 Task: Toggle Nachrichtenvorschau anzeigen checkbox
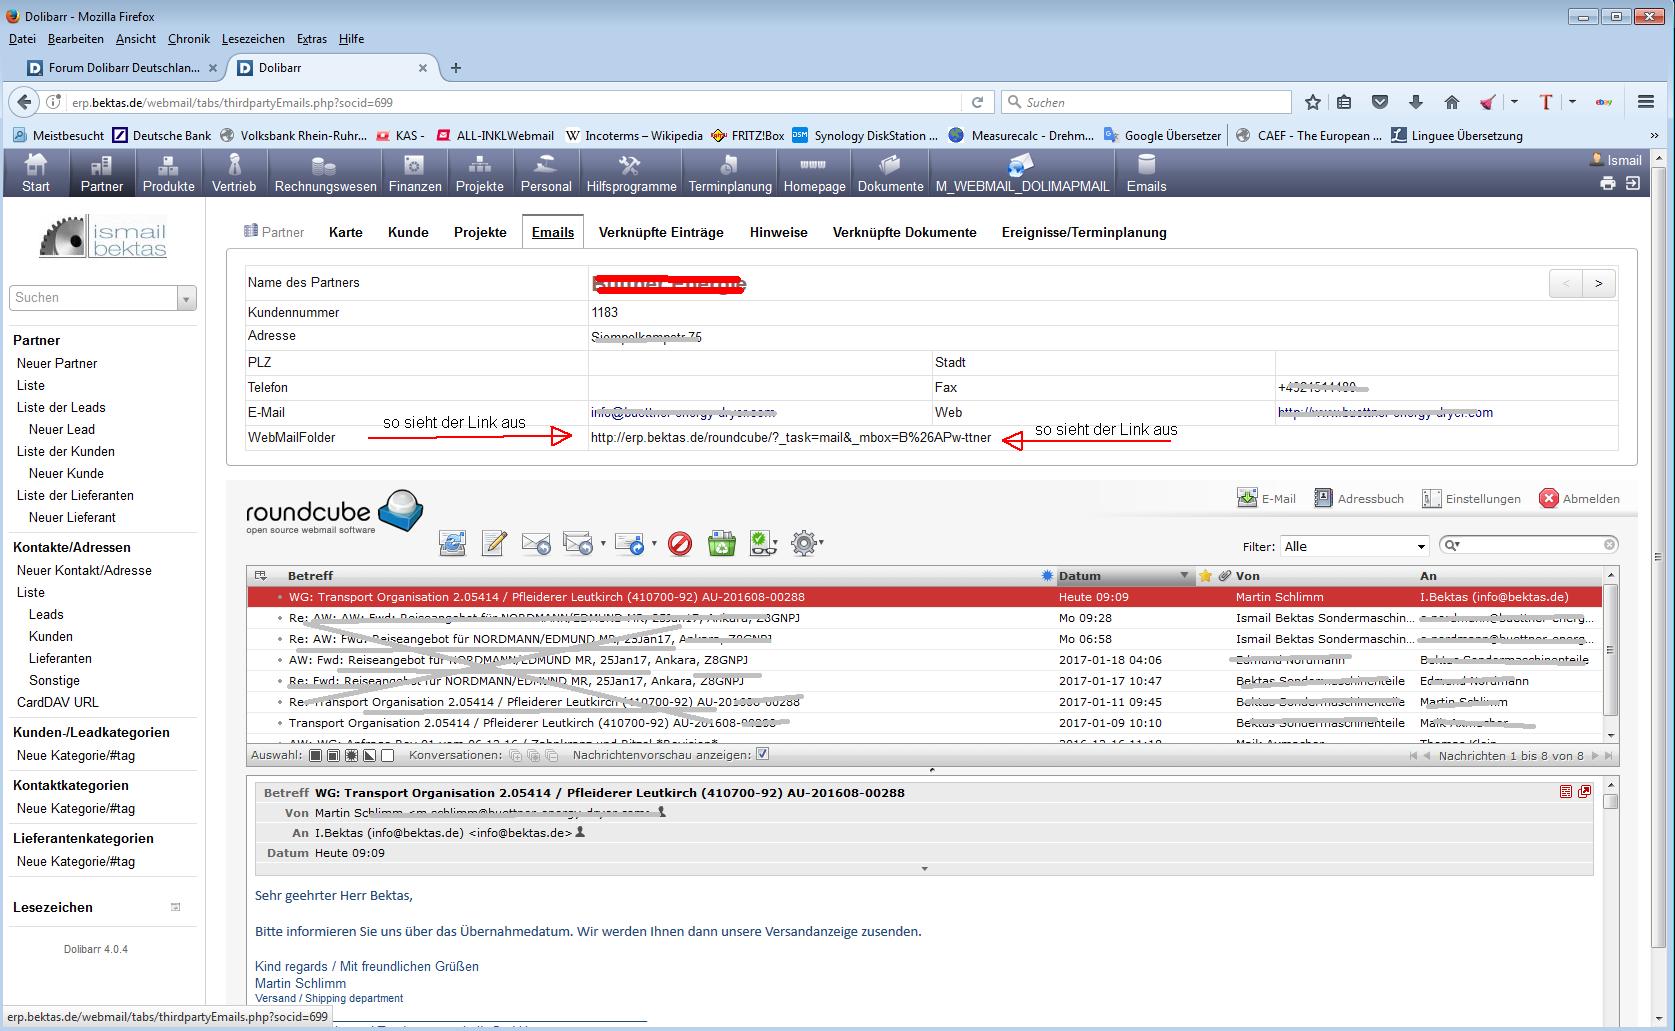click(763, 754)
